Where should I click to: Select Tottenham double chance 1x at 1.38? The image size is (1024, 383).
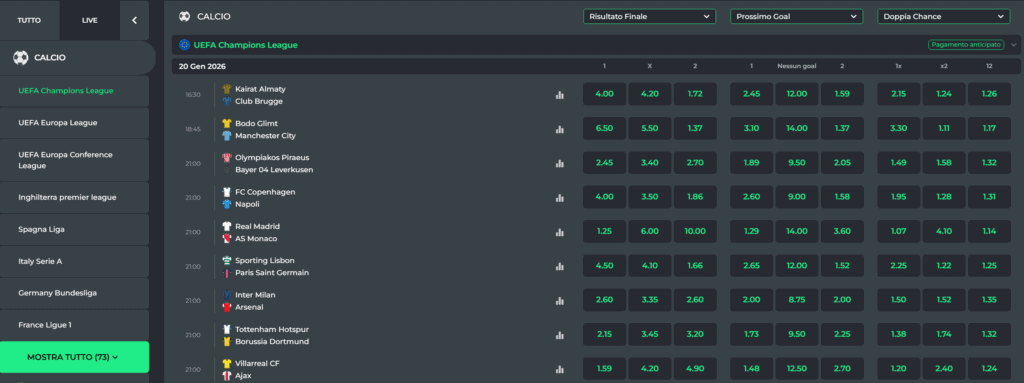(899, 335)
